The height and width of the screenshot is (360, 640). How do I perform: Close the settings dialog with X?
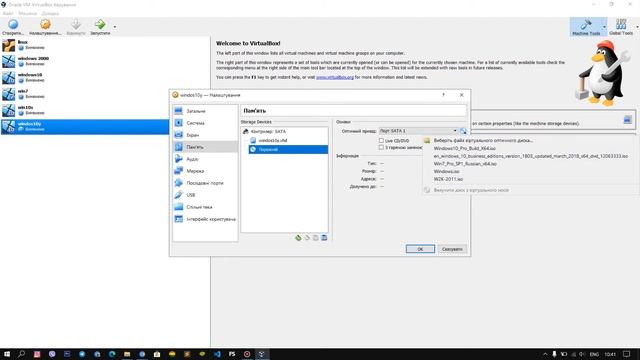point(462,95)
